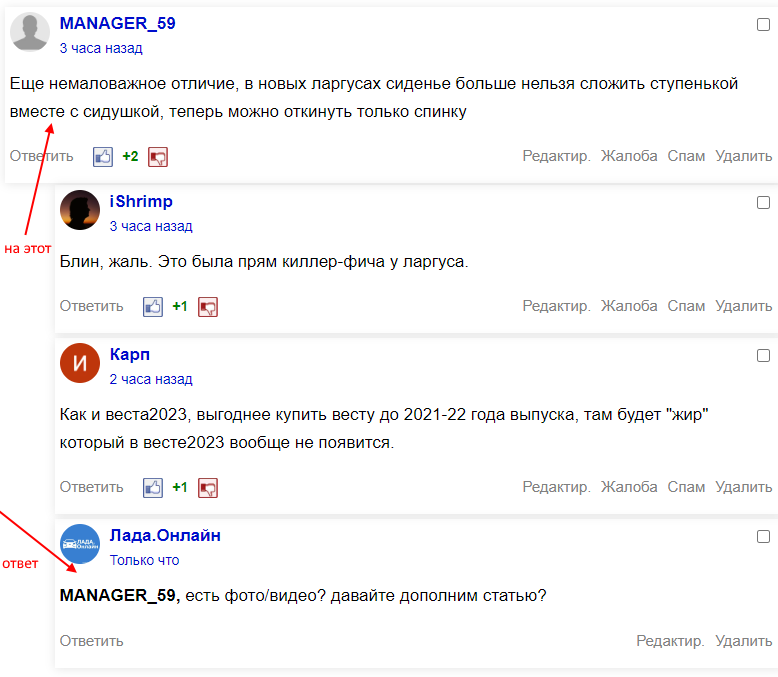Open MANAGER_59's default avatar
778x677 pixels.
pyautogui.click(x=30, y=32)
